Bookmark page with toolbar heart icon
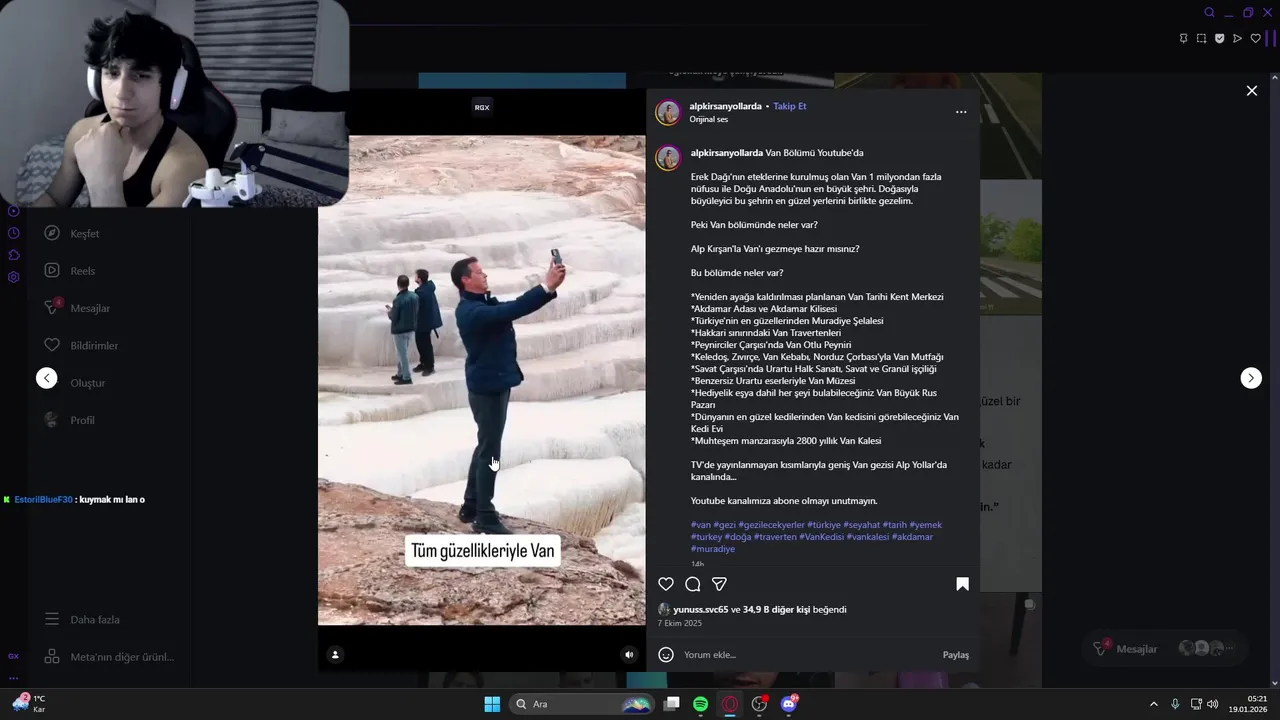This screenshot has width=1280, height=720. click(x=1255, y=39)
